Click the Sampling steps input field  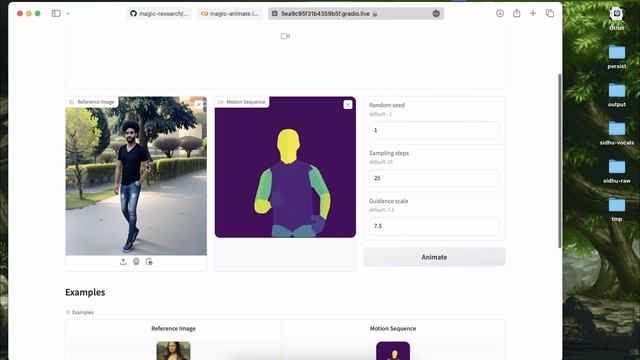434,178
